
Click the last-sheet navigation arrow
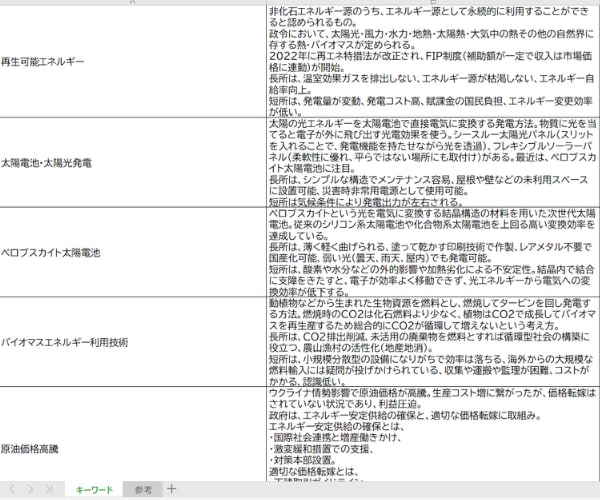pyautogui.click(x=49, y=489)
